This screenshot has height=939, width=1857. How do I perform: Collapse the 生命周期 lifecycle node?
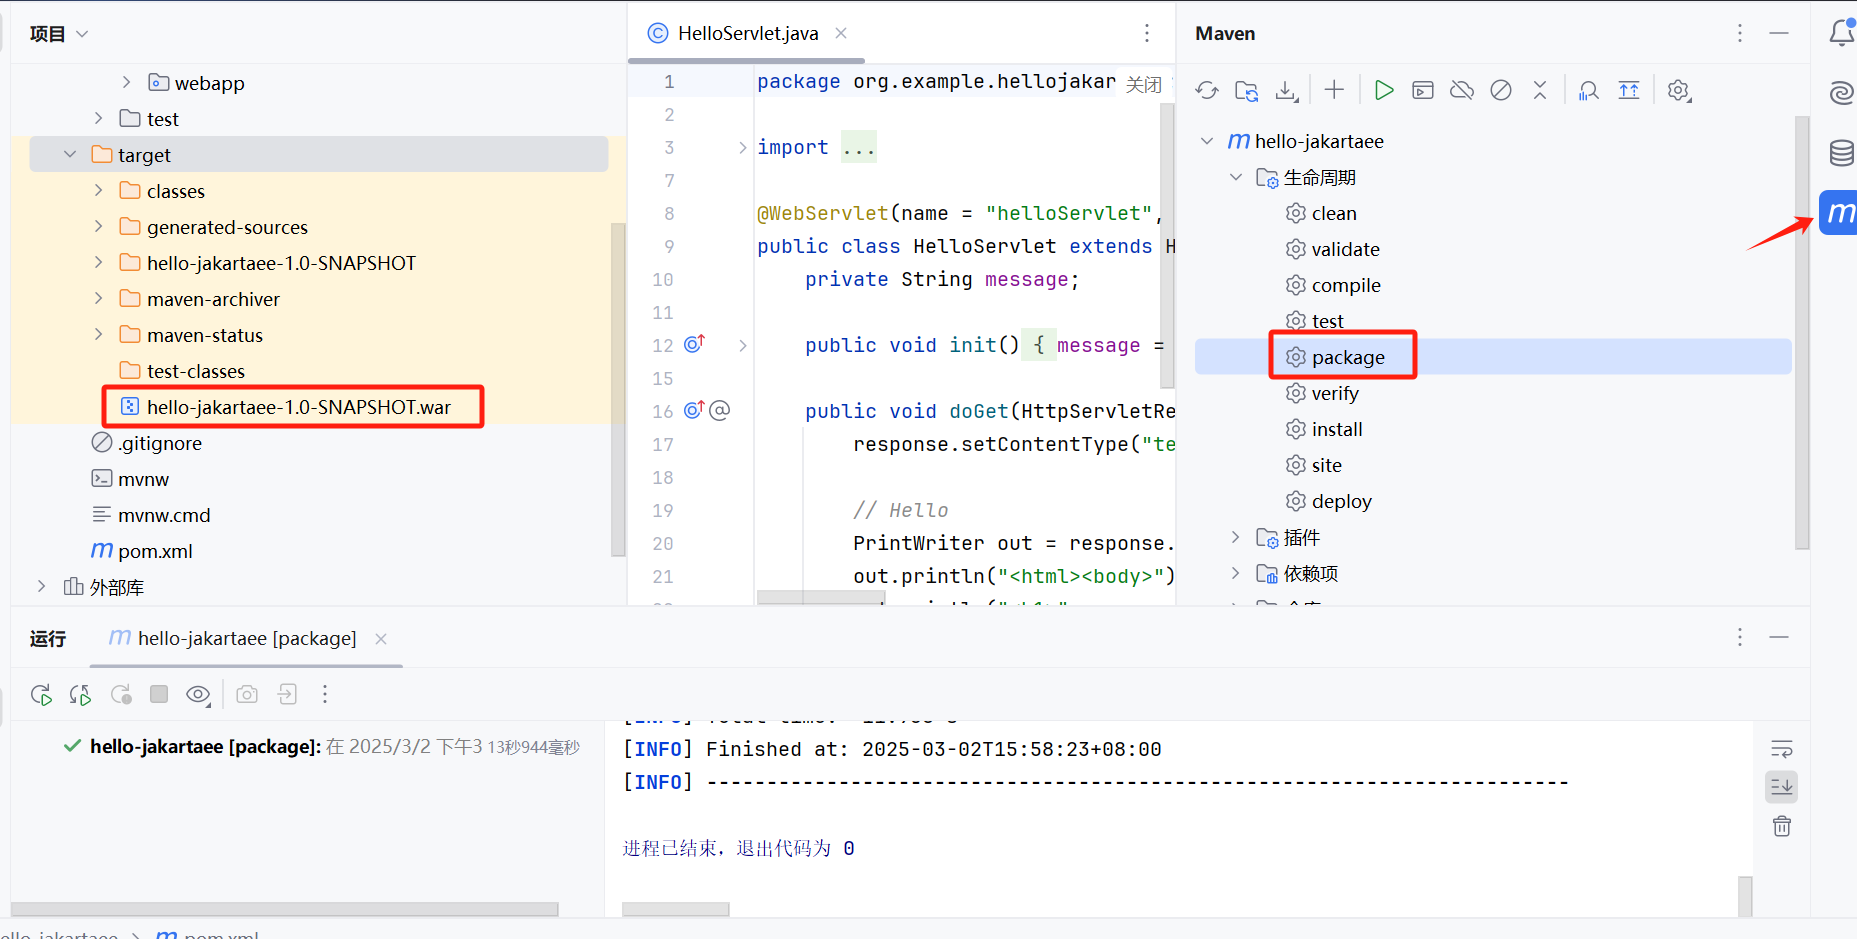1236,177
